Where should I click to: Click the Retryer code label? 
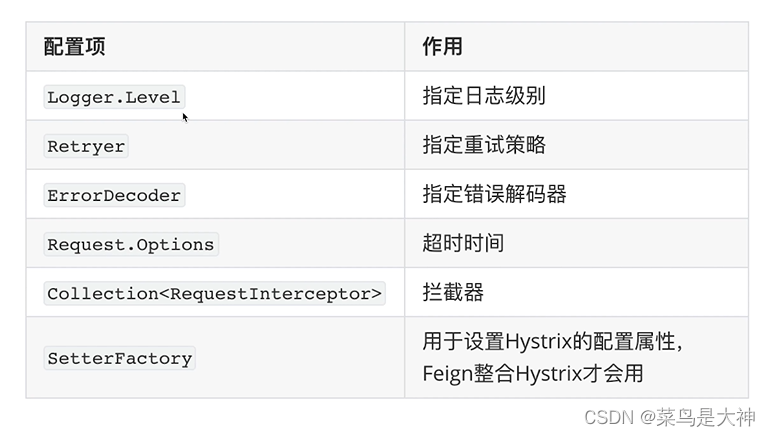coord(86,146)
